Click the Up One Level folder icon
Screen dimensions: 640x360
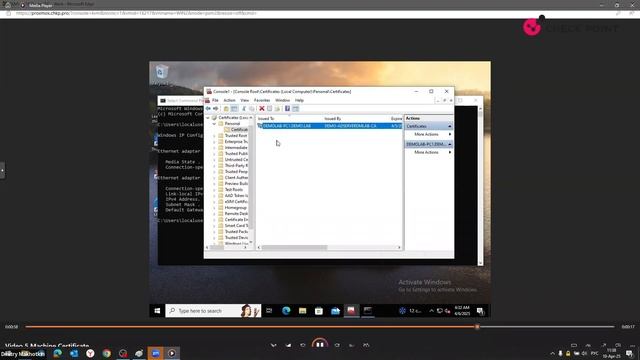pyautogui.click(x=226, y=109)
